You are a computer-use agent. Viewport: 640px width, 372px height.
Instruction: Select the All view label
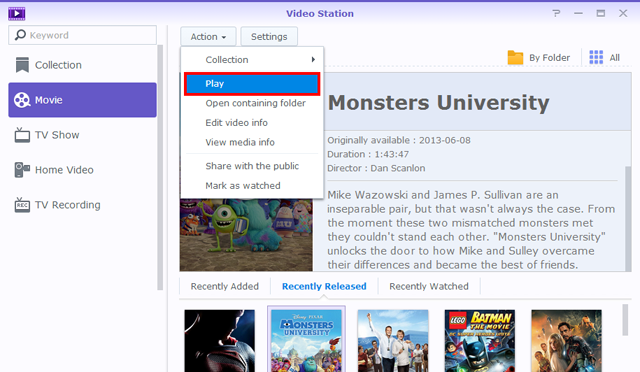pos(614,58)
